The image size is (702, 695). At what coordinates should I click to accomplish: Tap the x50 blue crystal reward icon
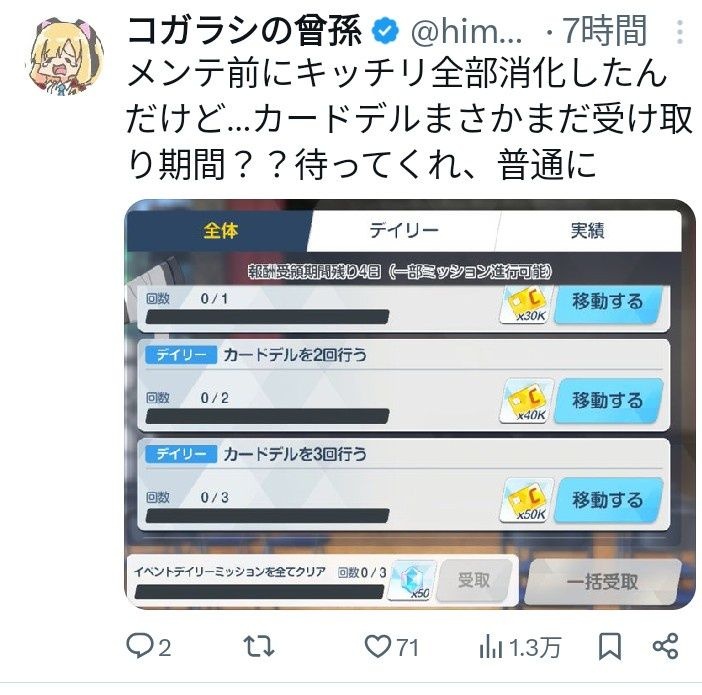point(412,581)
